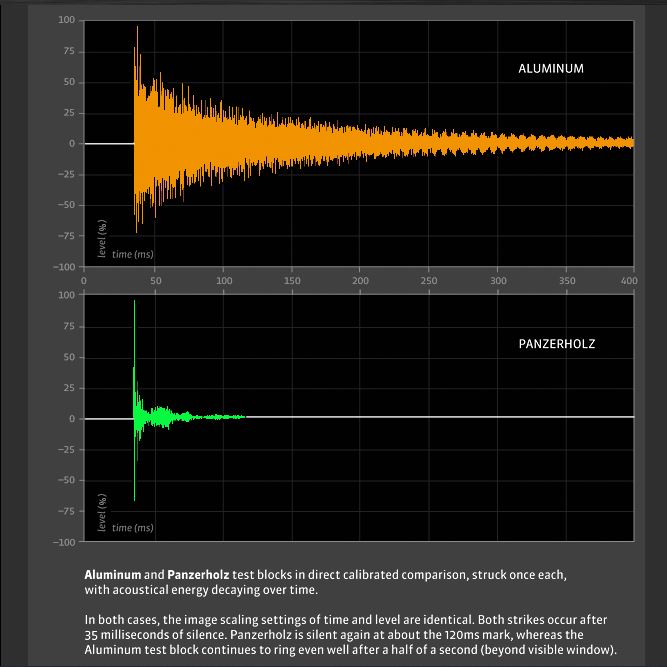Image resolution: width=667 pixels, height=667 pixels.
Task: Click 'time (ms)' label in Aluminum chart
Action: 133,254
